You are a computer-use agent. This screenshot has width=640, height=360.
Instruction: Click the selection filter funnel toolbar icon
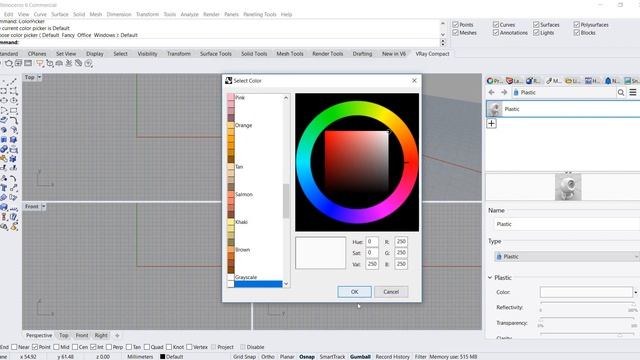40,63
